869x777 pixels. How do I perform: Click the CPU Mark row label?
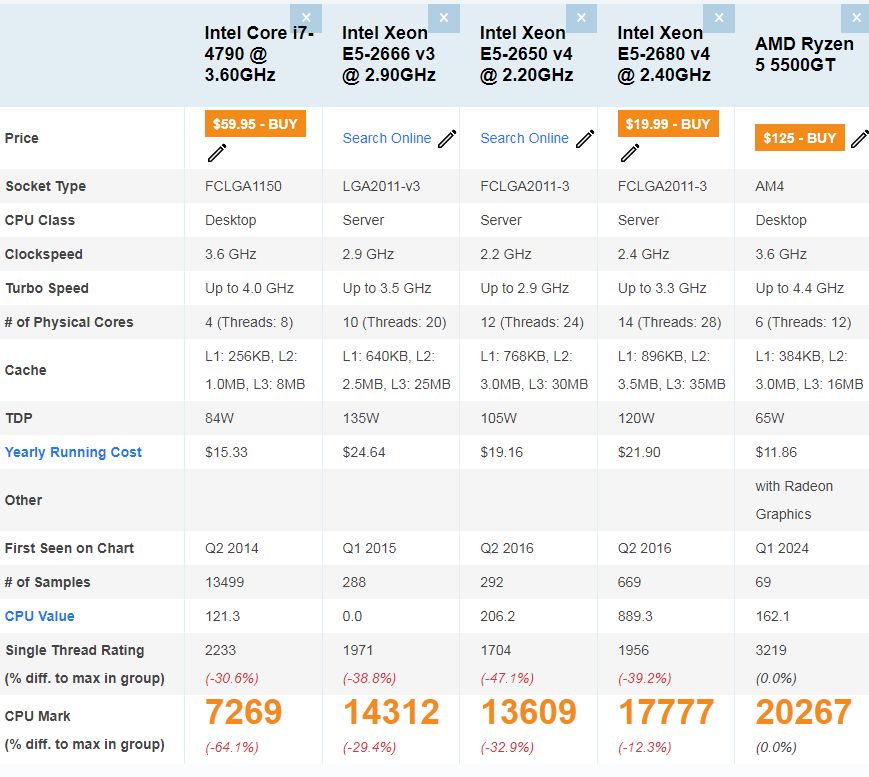38,716
